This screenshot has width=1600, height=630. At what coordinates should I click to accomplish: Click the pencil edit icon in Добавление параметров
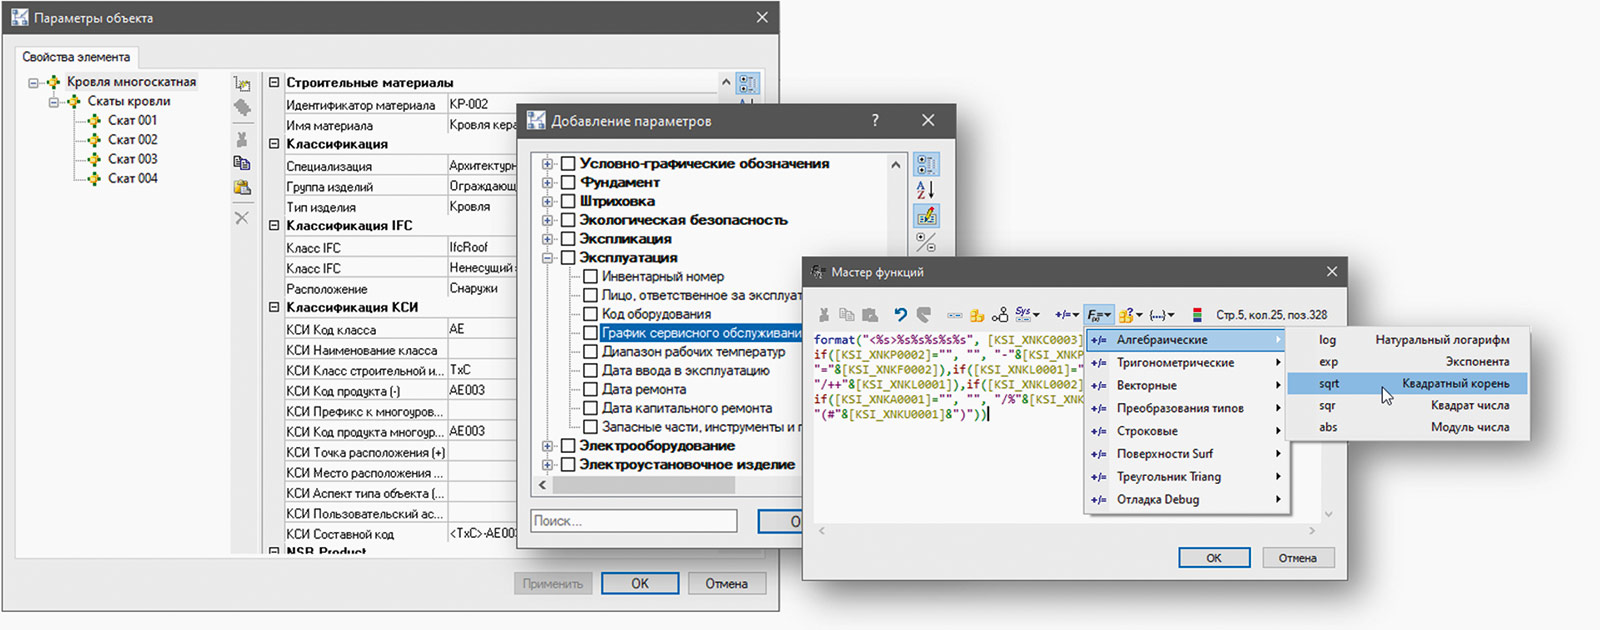(x=926, y=216)
